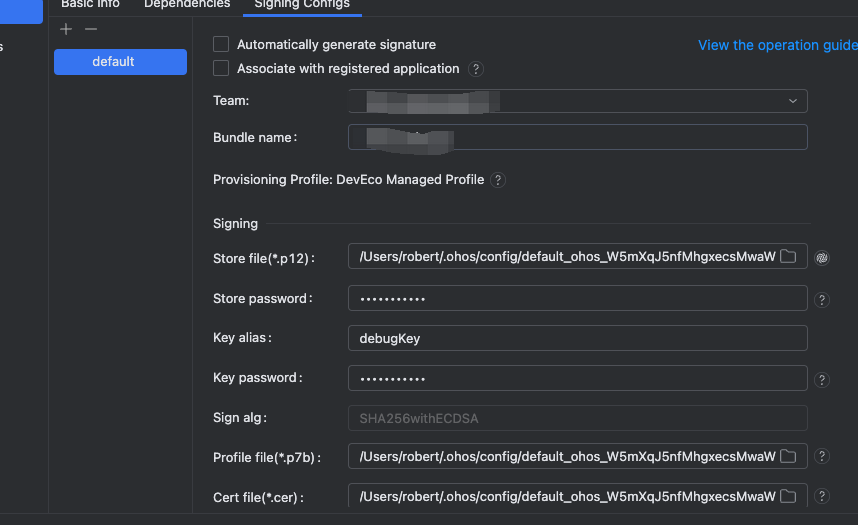Click the Key alias debugKey field

click(577, 338)
